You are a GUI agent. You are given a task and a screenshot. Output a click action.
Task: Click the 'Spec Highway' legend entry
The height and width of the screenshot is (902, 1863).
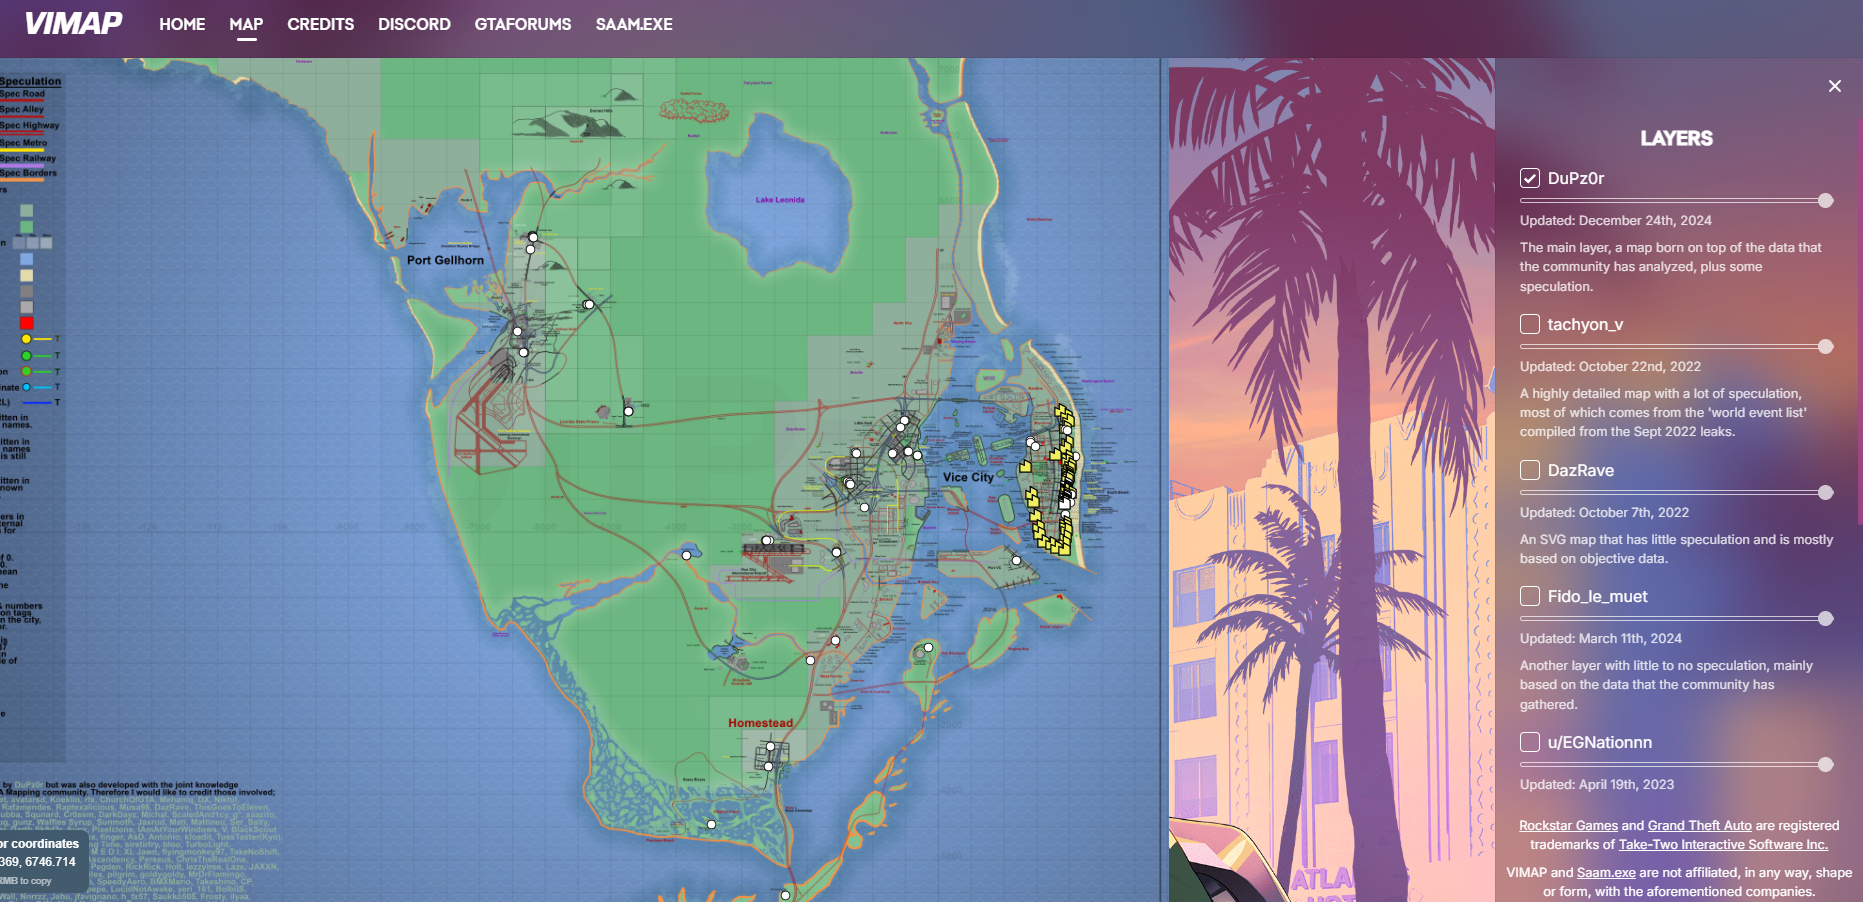tap(30, 126)
